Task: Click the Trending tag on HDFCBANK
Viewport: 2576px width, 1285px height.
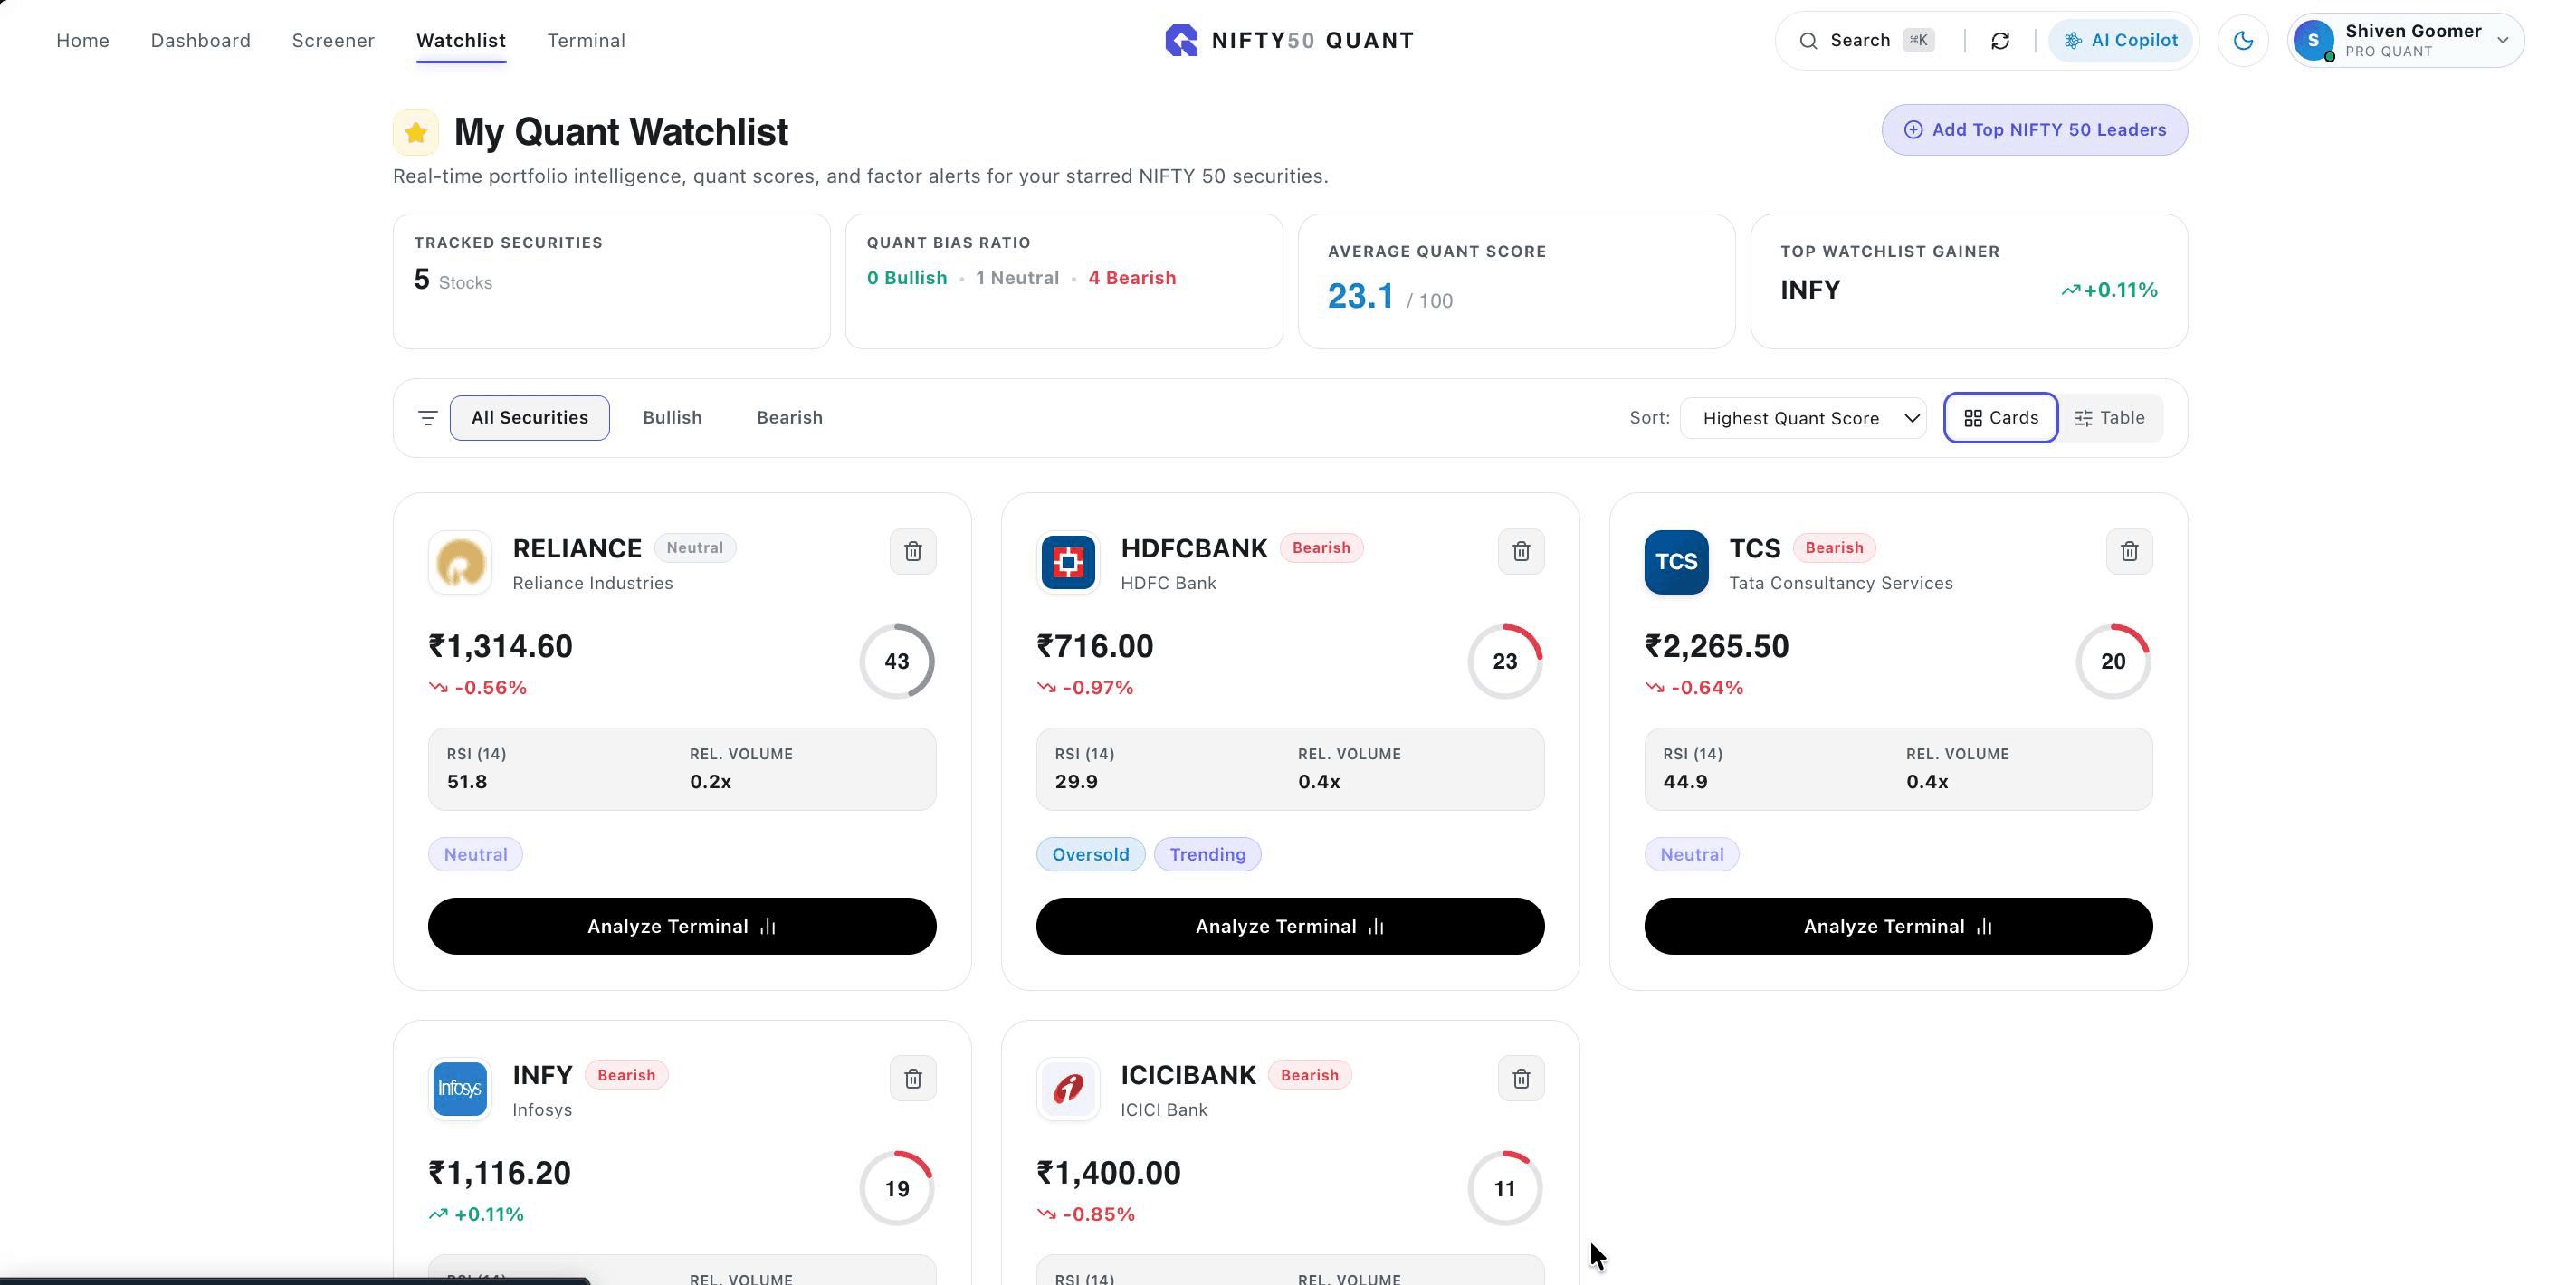Action: tap(1207, 854)
